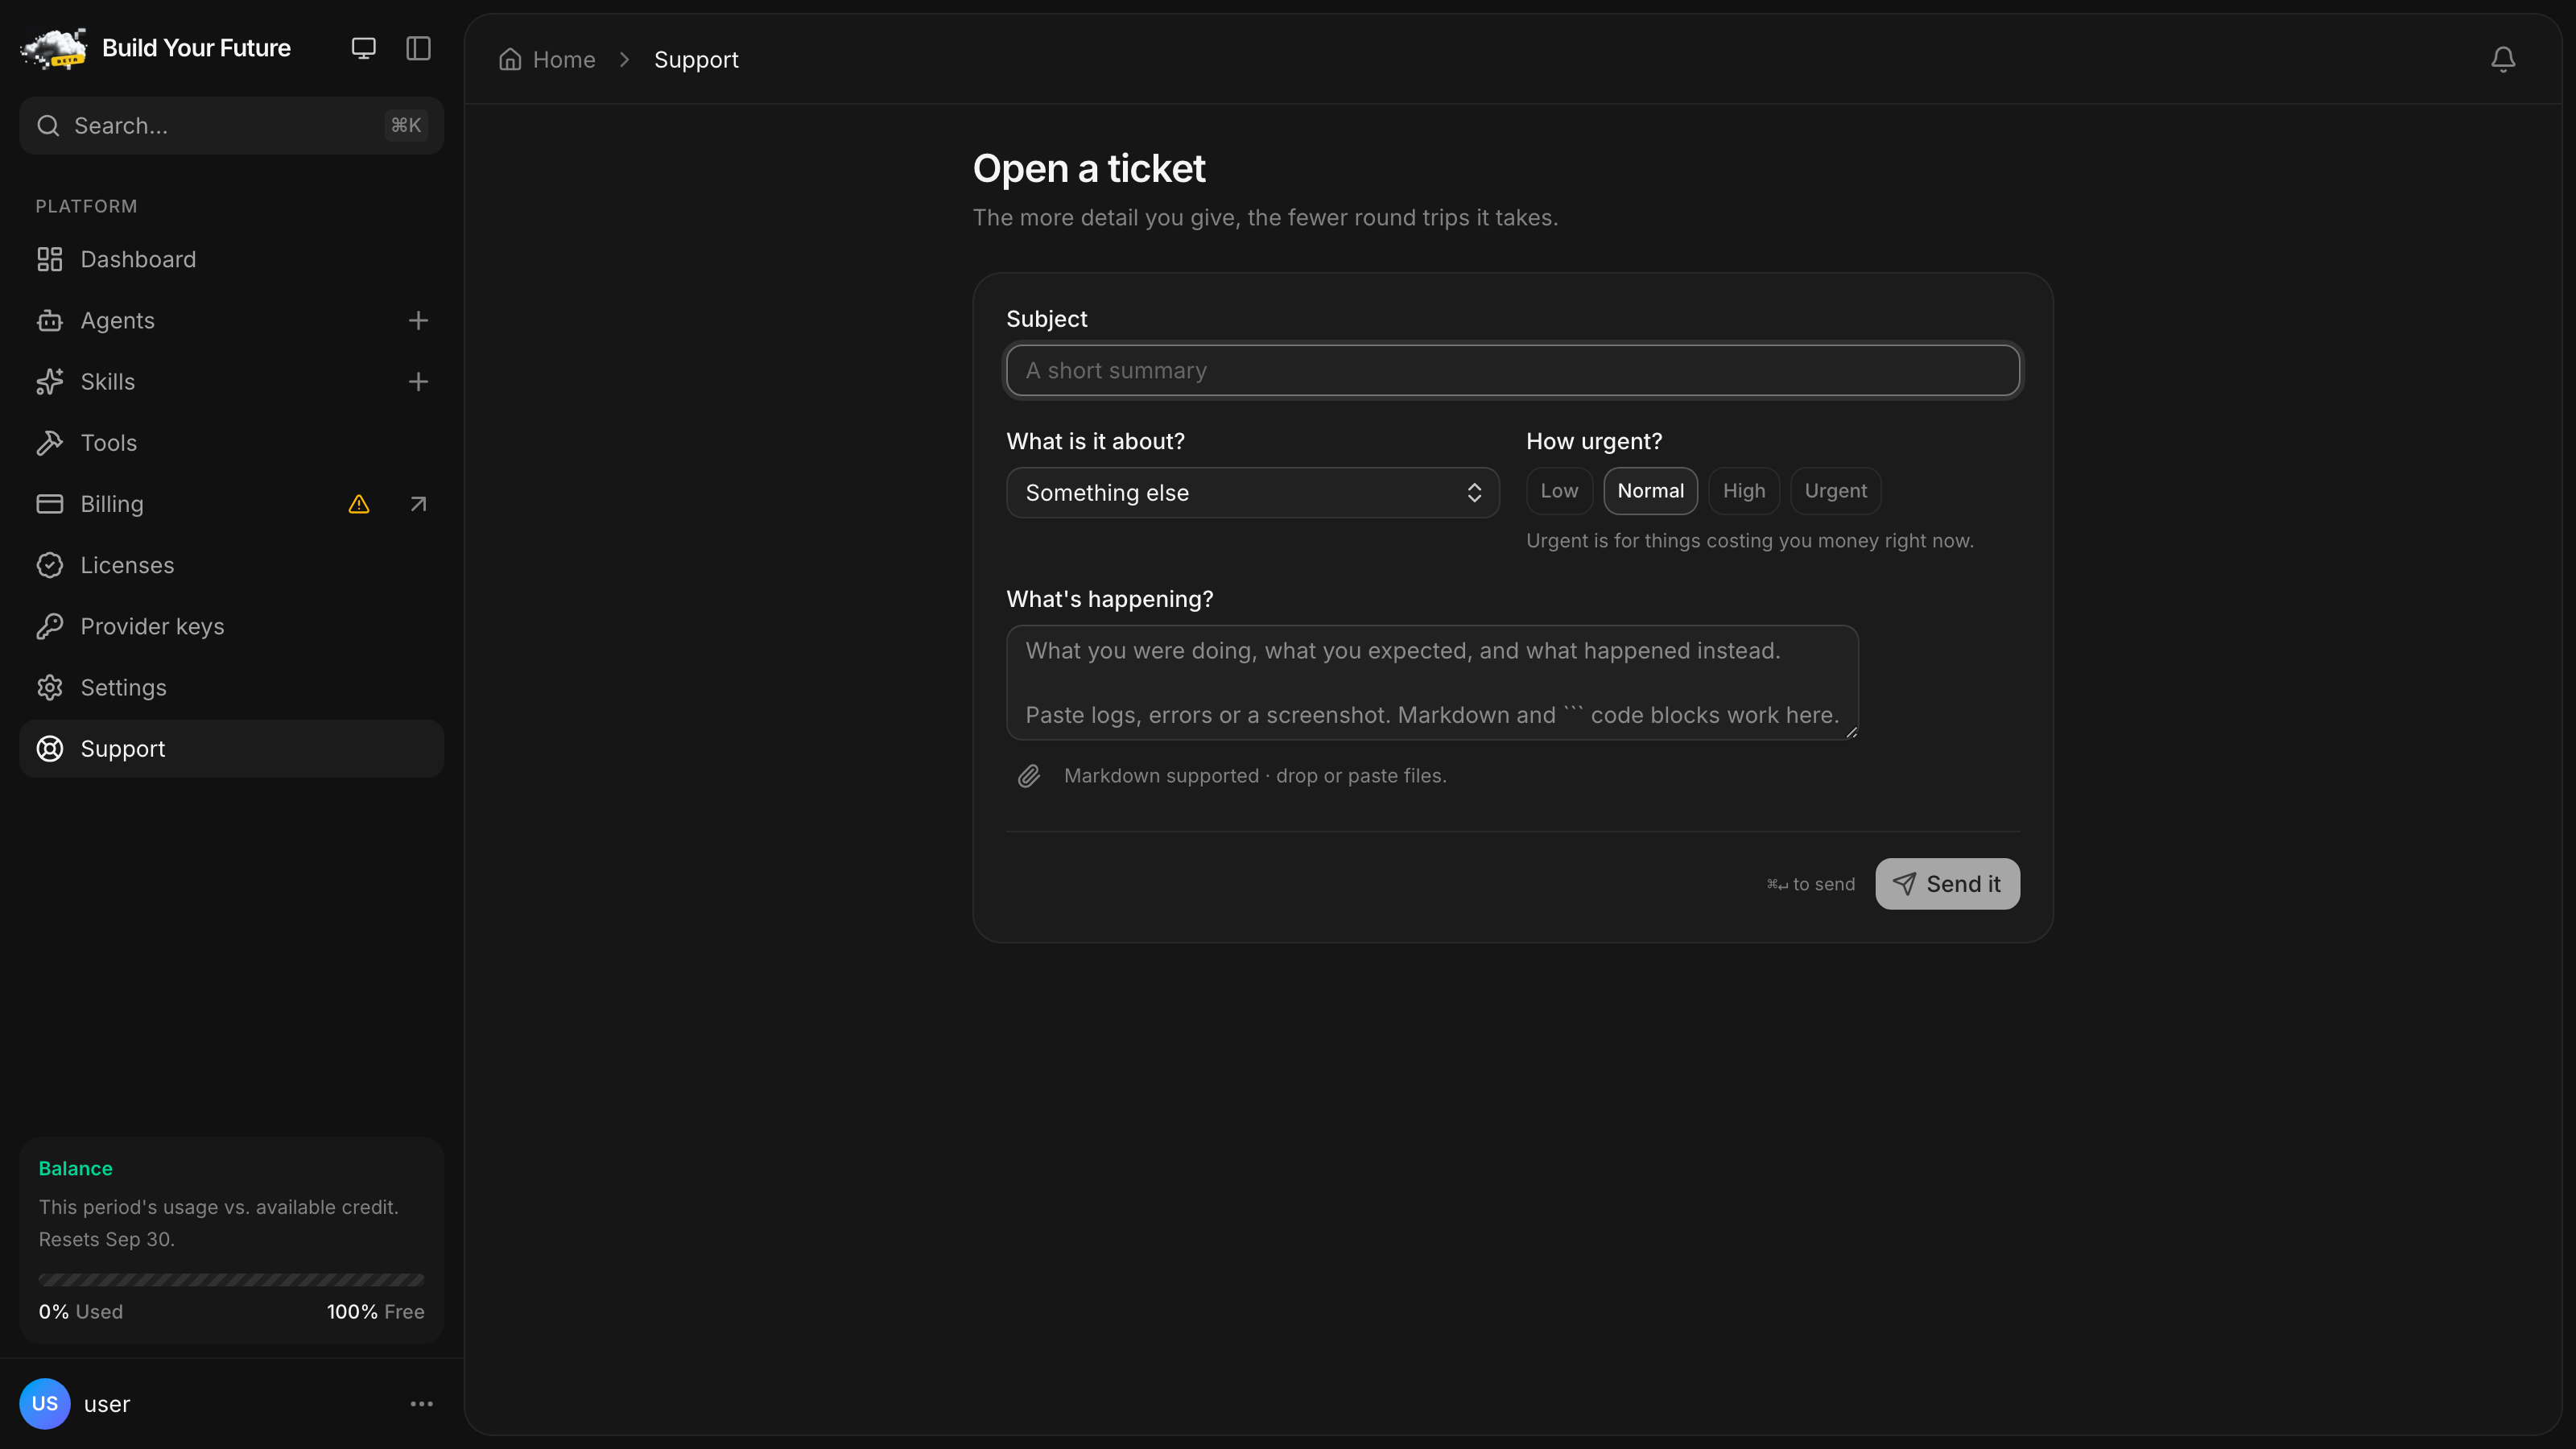Open Billing external link arrow

(418, 504)
